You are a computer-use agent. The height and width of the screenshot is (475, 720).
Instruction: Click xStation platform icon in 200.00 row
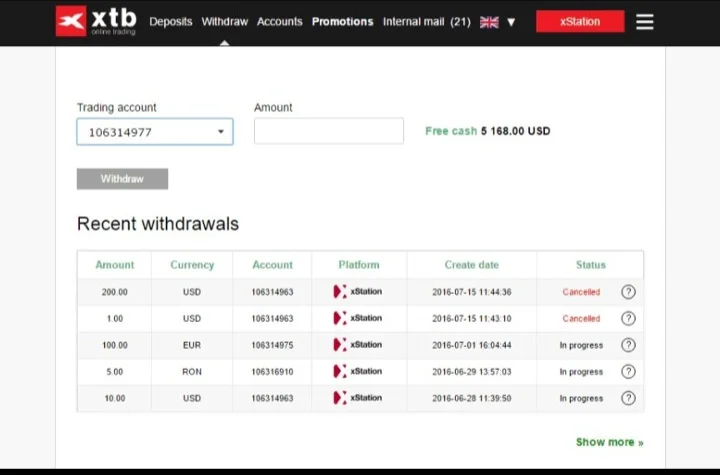pos(358,292)
